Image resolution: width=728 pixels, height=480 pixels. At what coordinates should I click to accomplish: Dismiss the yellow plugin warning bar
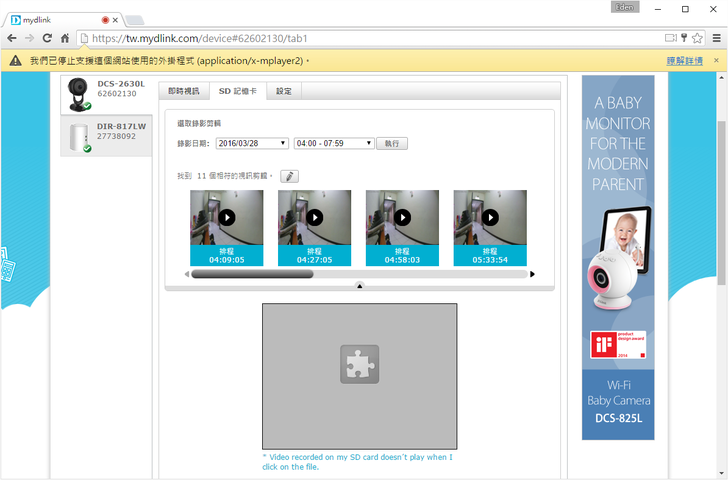click(716, 60)
